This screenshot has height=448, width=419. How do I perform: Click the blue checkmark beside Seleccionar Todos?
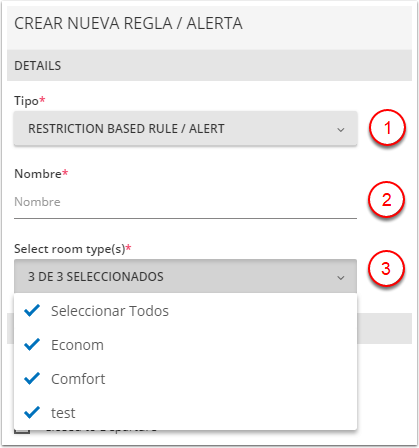click(32, 311)
